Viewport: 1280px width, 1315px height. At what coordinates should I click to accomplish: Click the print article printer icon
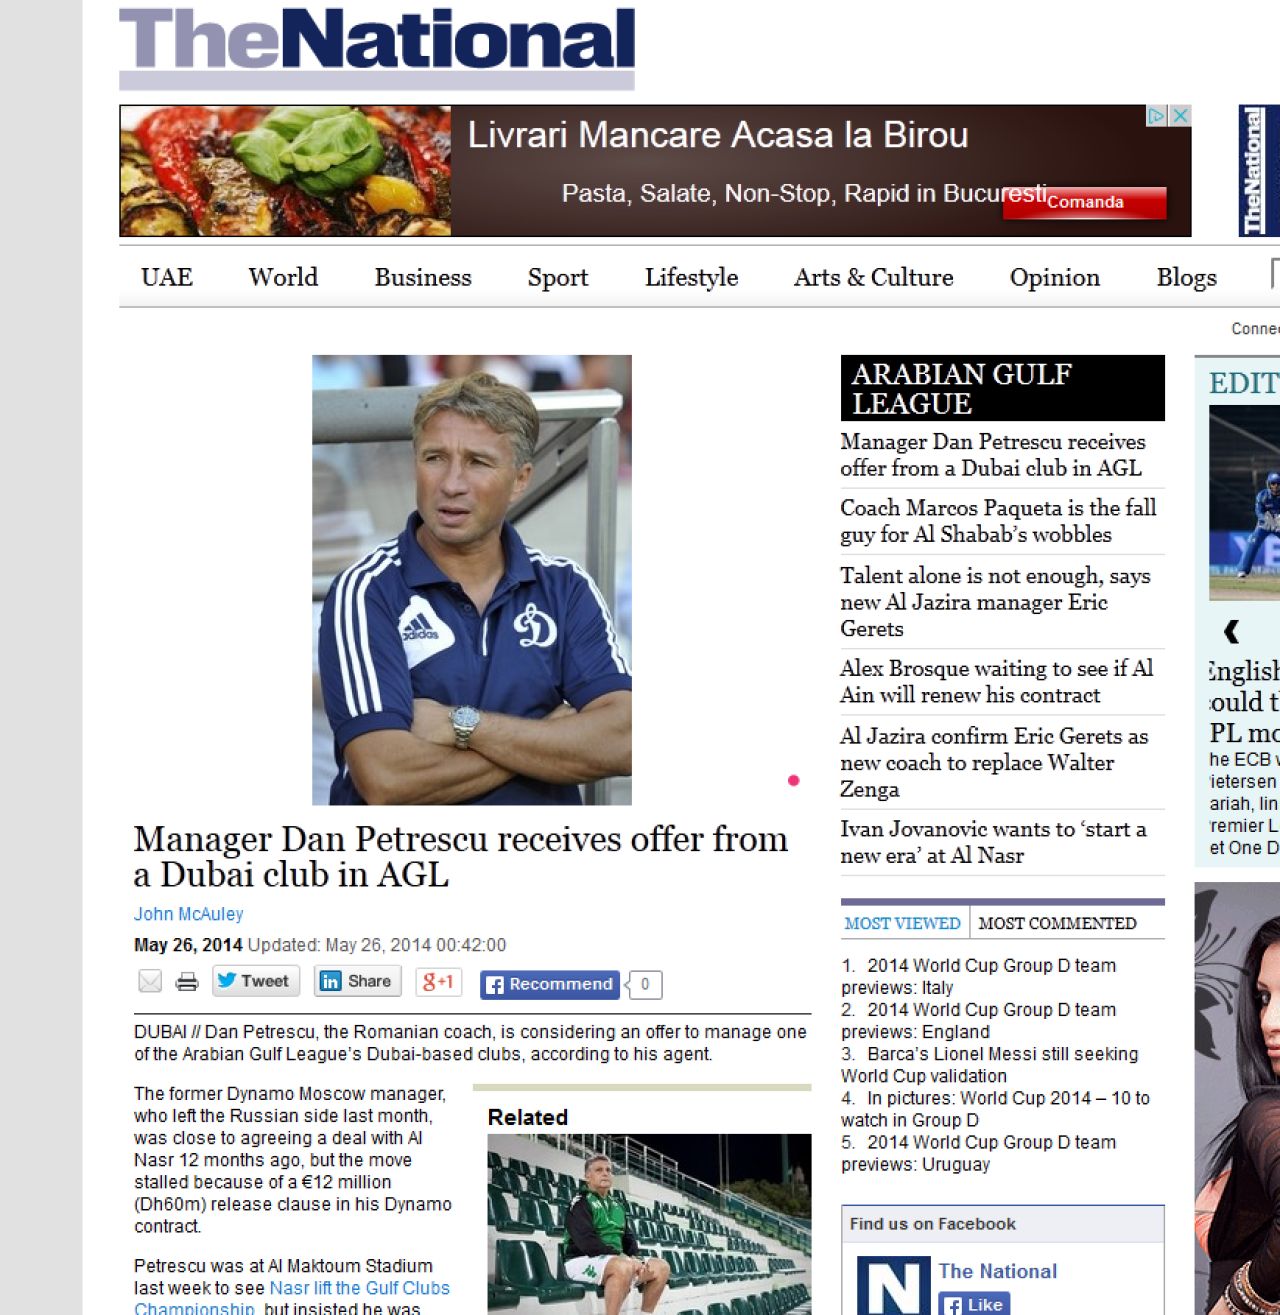tap(187, 982)
